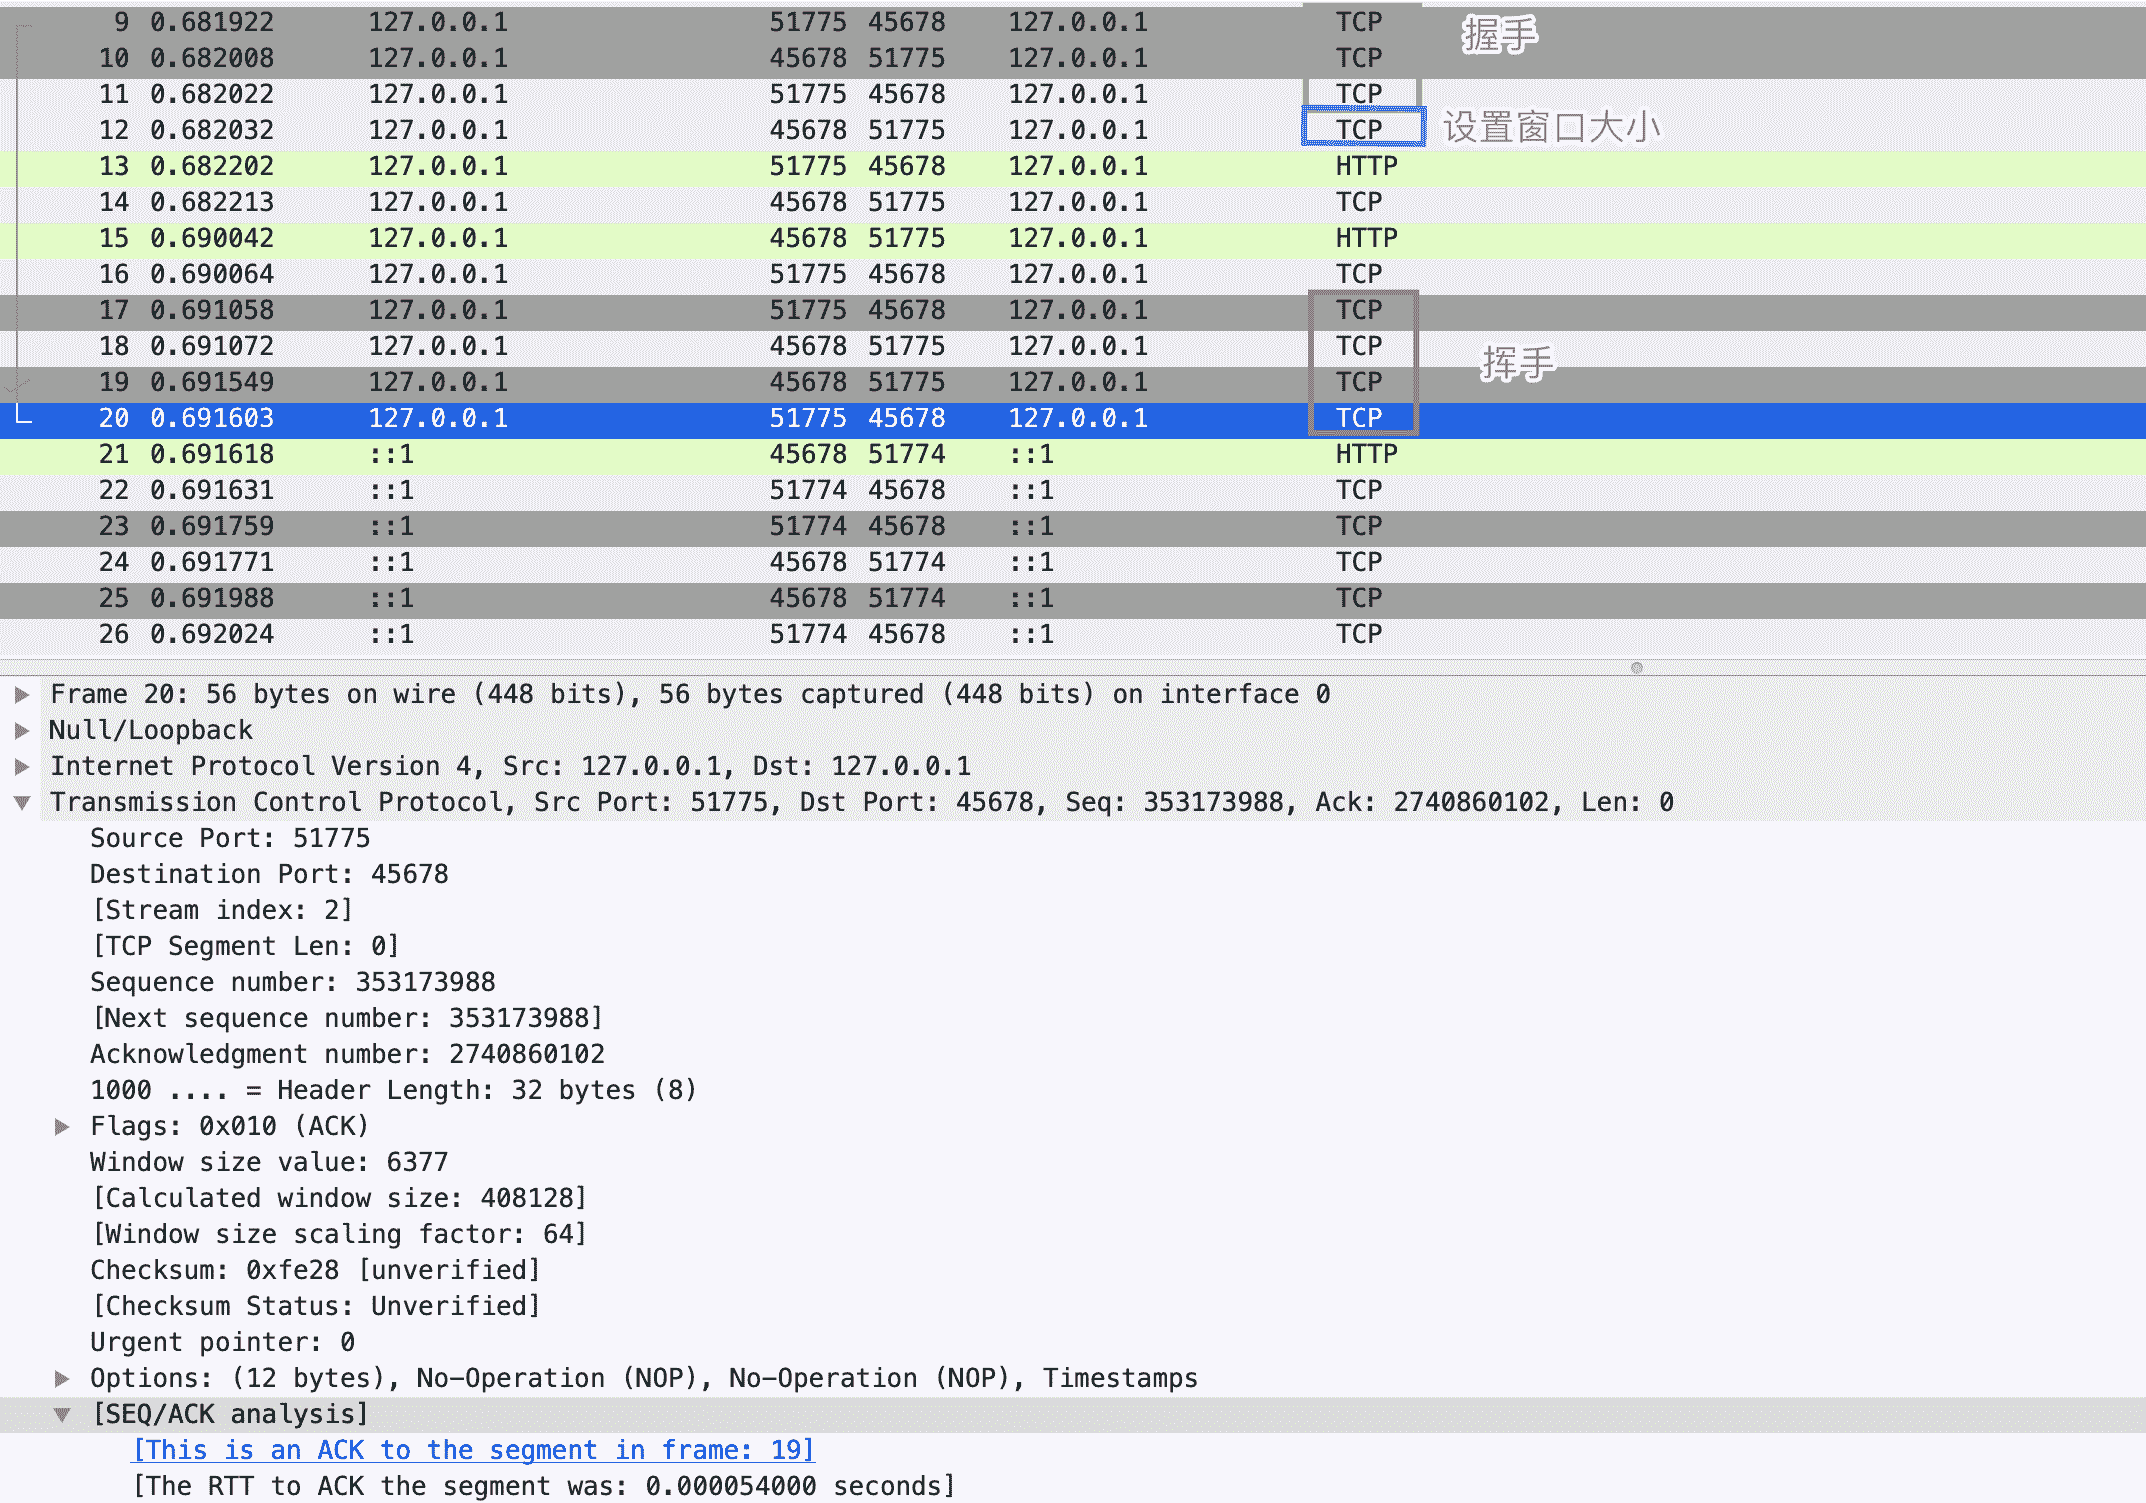This screenshot has height=1503, width=2146.
Task: Click the Source Port: 51775 field
Action: pyautogui.click(x=230, y=838)
